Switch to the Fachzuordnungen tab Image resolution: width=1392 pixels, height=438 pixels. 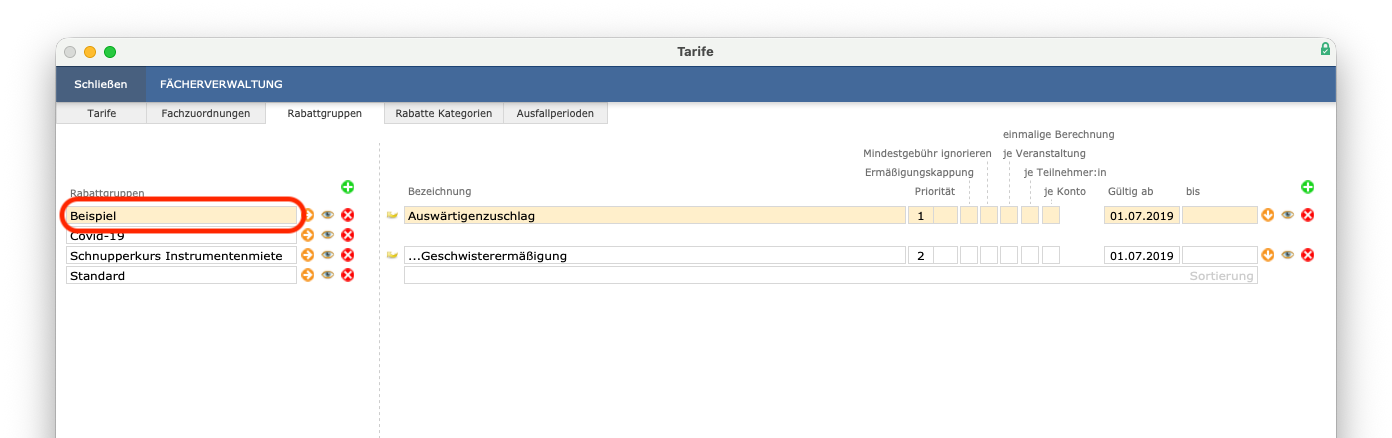point(206,113)
